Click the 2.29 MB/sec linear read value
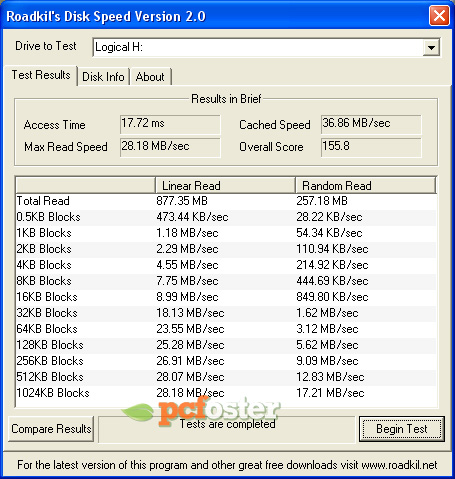This screenshot has width=455, height=479. (187, 249)
